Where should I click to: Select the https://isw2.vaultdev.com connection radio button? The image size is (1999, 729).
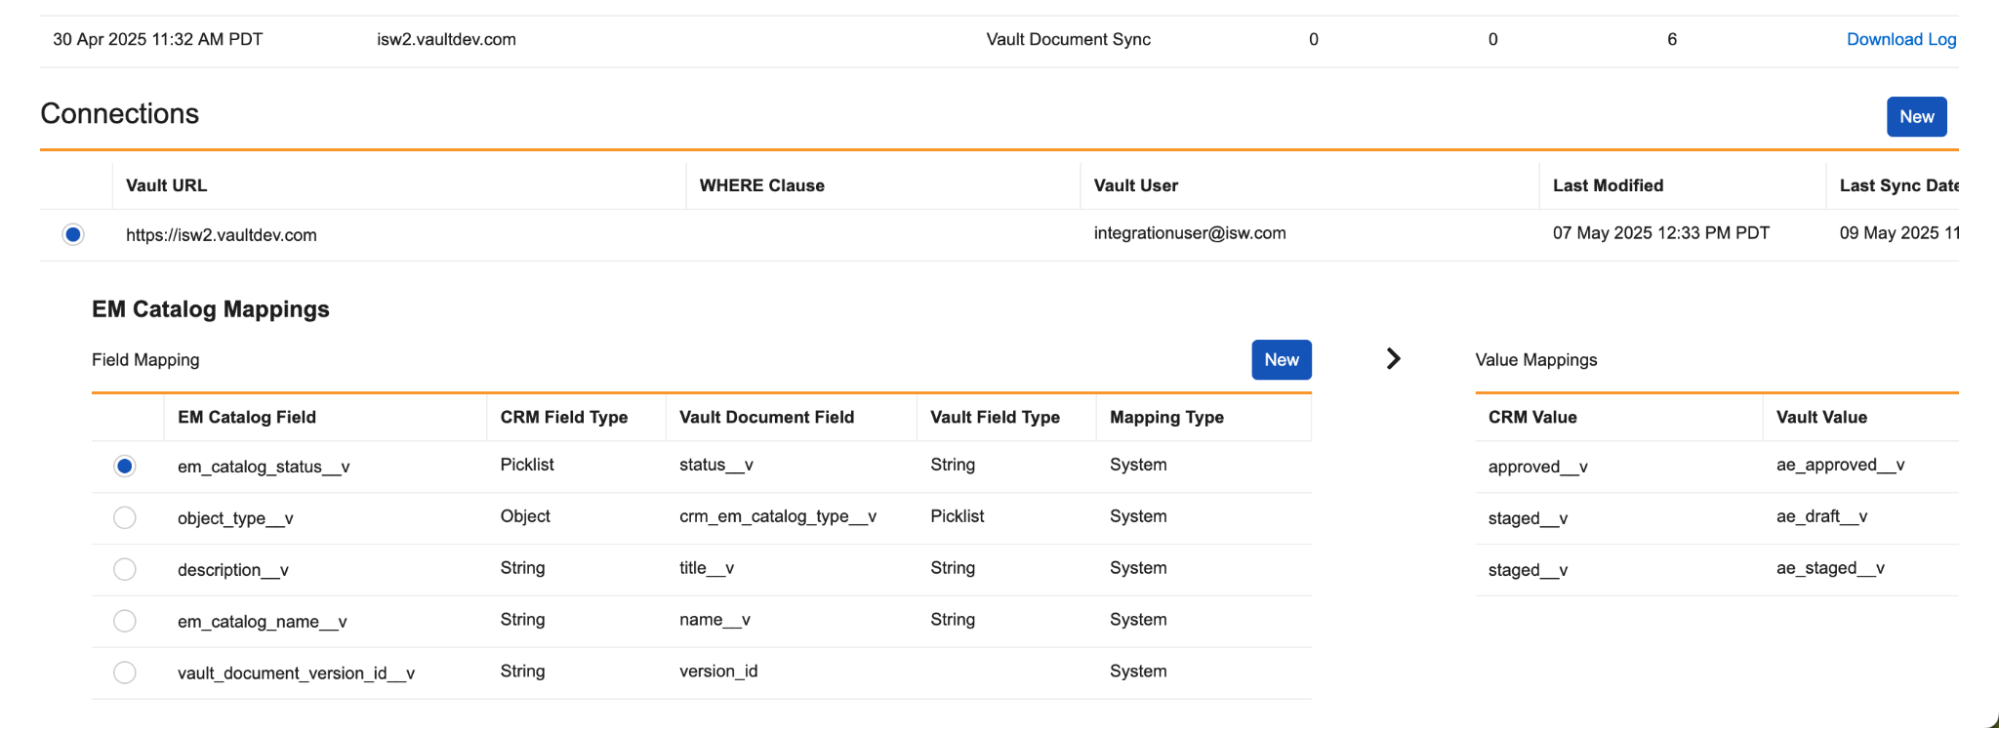point(73,235)
